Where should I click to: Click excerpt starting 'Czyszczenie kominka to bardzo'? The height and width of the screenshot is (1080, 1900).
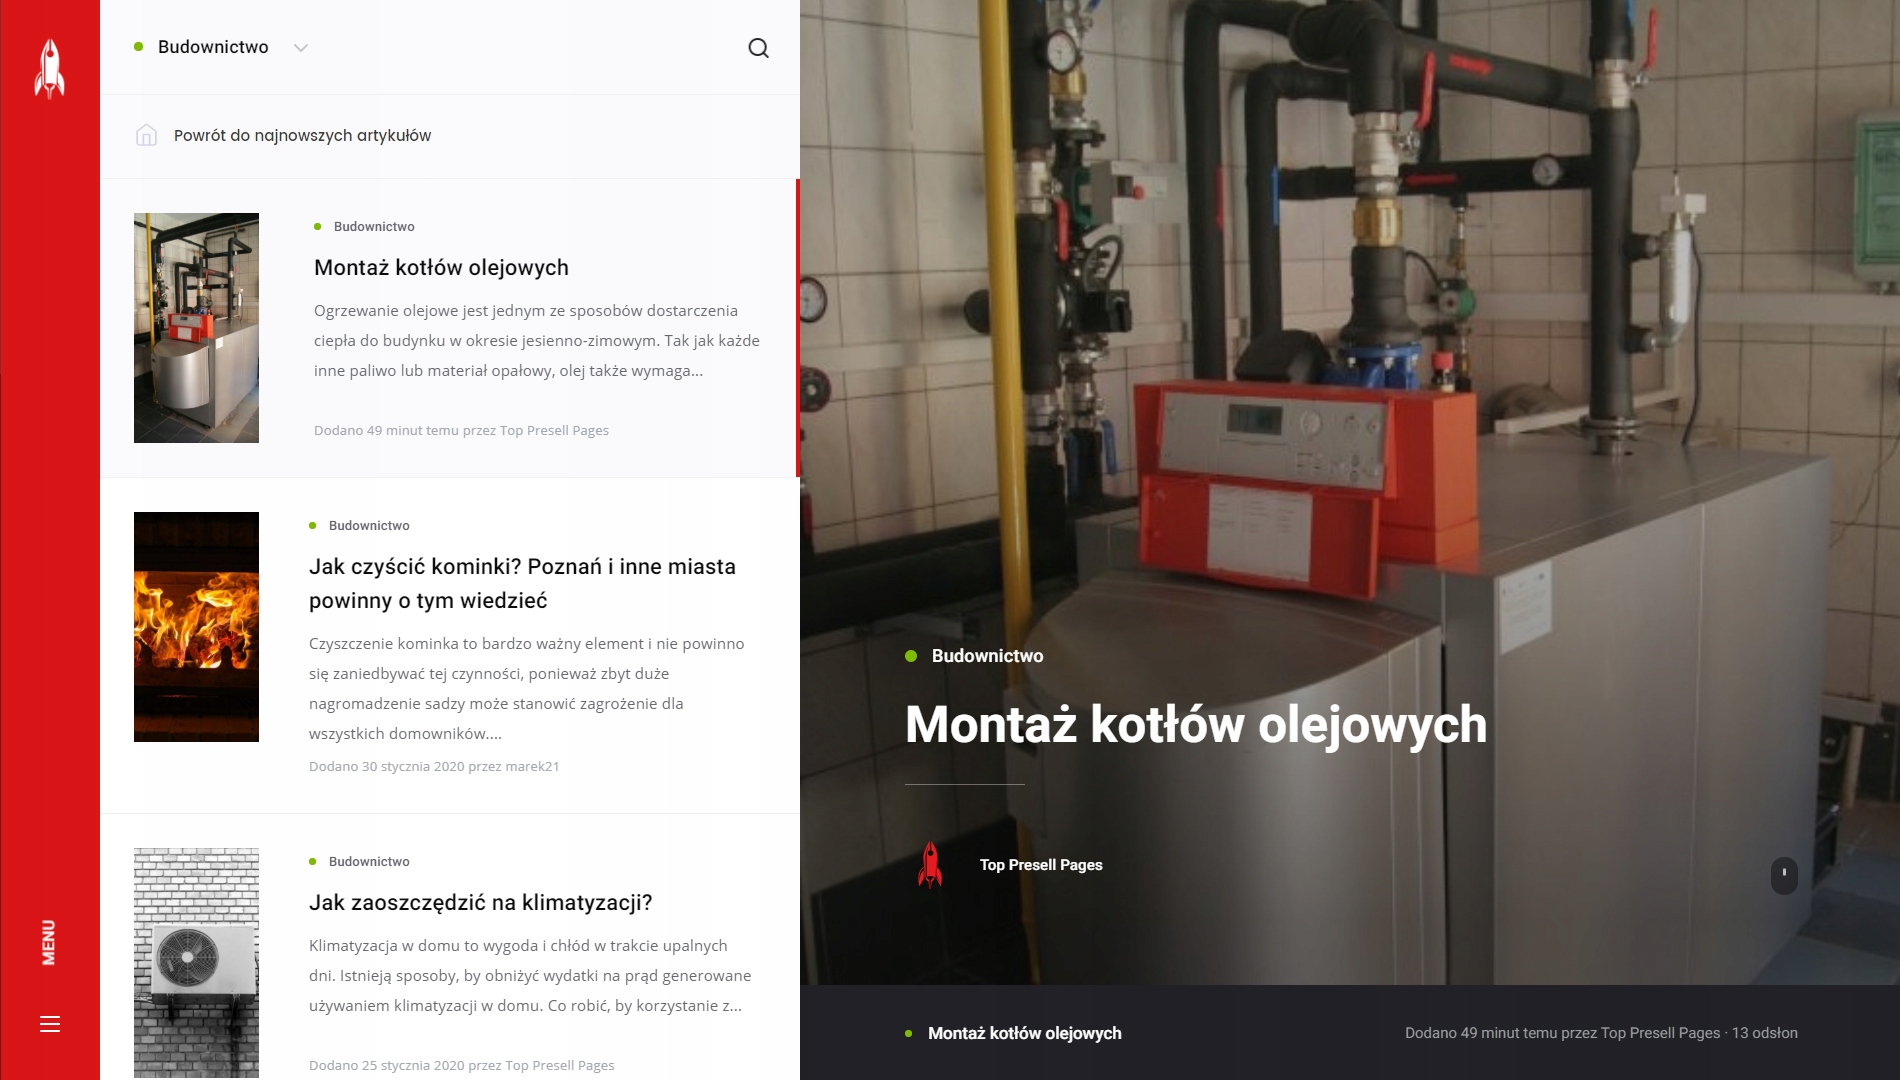click(x=527, y=689)
